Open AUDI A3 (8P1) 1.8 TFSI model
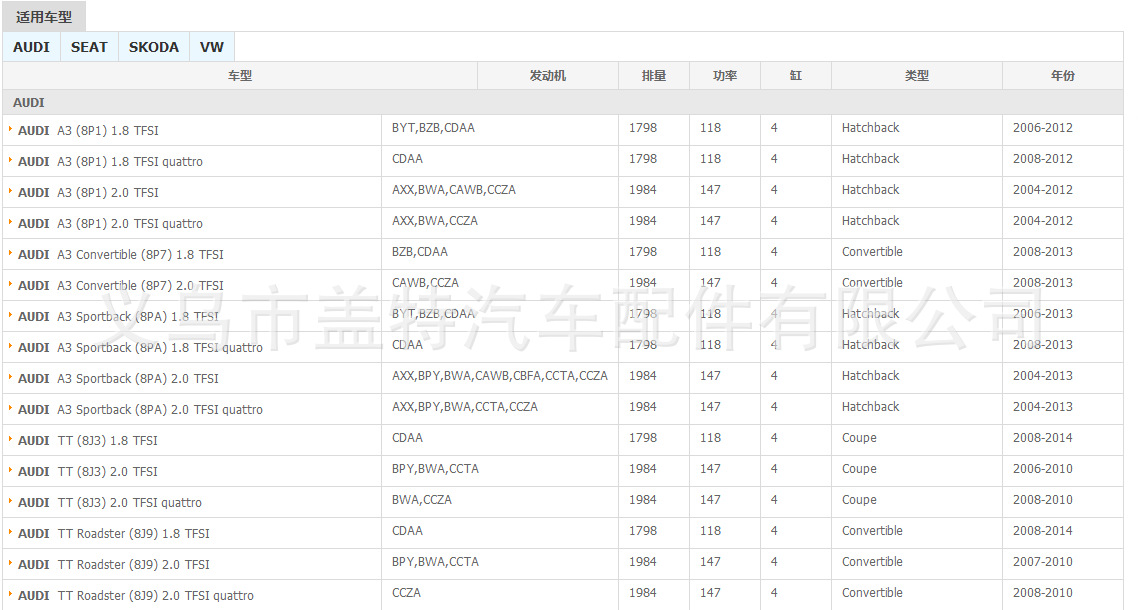Image resolution: width=1138 pixels, height=610 pixels. (88, 131)
